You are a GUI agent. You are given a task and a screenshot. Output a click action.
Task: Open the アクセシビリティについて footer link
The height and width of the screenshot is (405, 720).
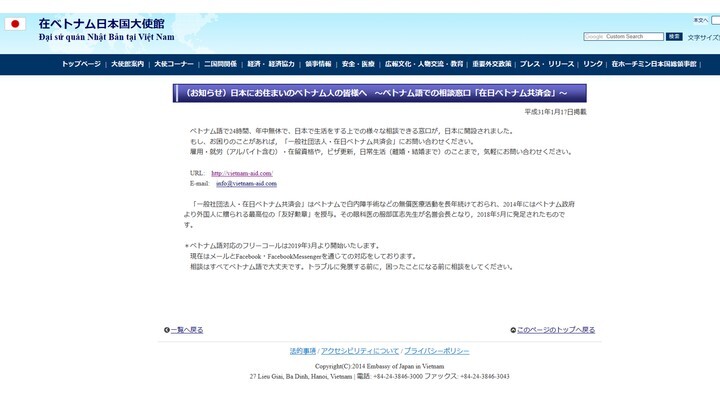360,351
